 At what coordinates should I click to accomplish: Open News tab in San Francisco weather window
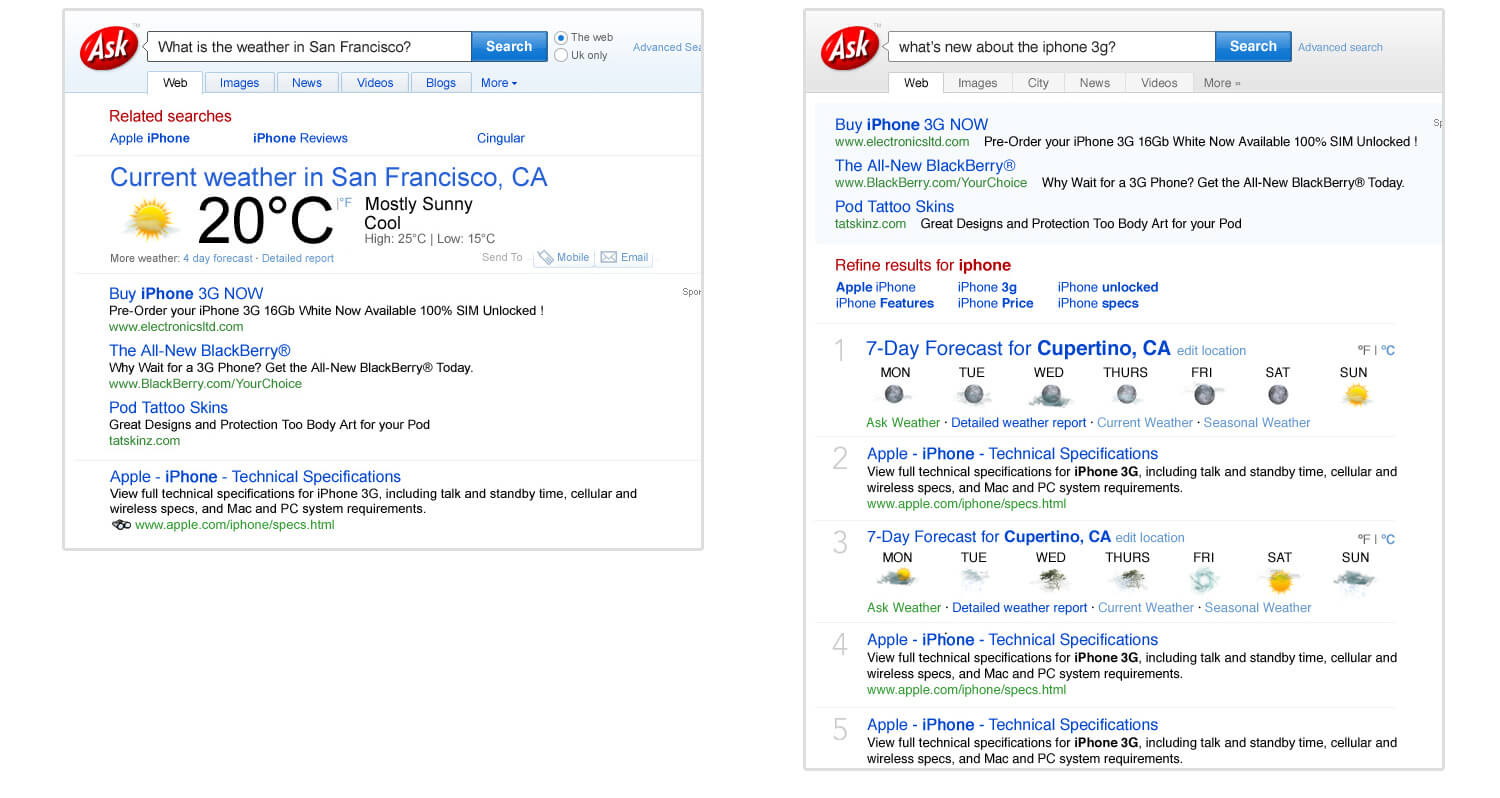[x=307, y=83]
